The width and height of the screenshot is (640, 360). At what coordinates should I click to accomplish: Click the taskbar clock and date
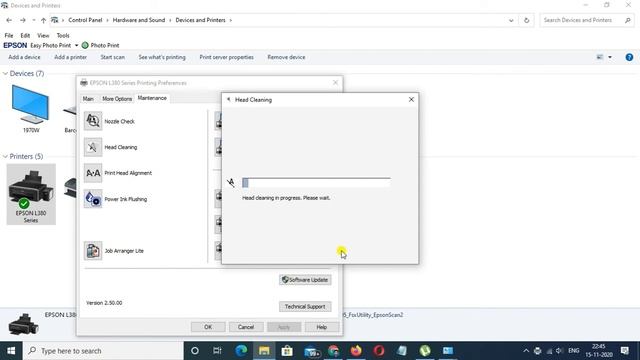click(x=599, y=351)
